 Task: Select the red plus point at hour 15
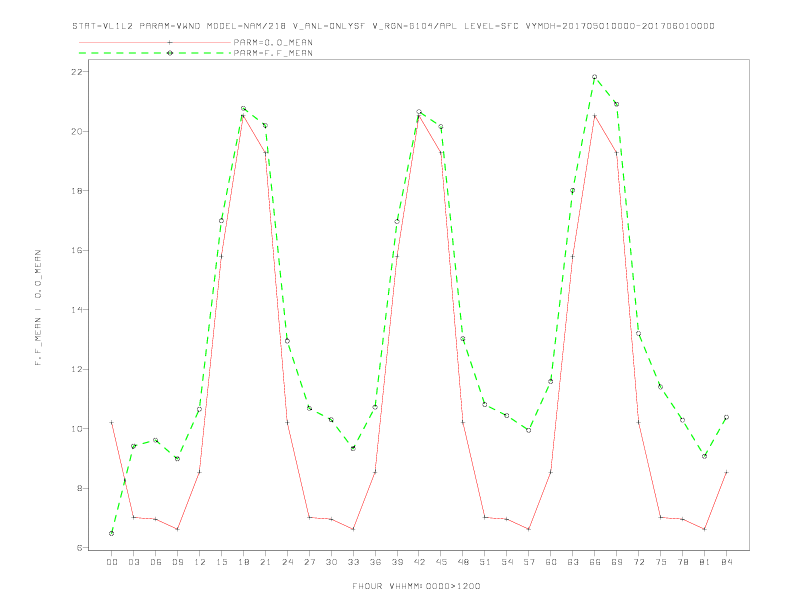(x=221, y=257)
